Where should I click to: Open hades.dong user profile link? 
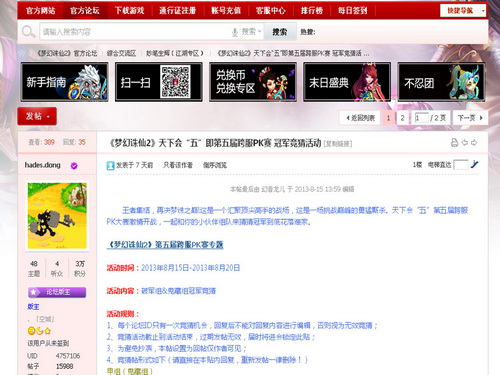pyautogui.click(x=43, y=165)
